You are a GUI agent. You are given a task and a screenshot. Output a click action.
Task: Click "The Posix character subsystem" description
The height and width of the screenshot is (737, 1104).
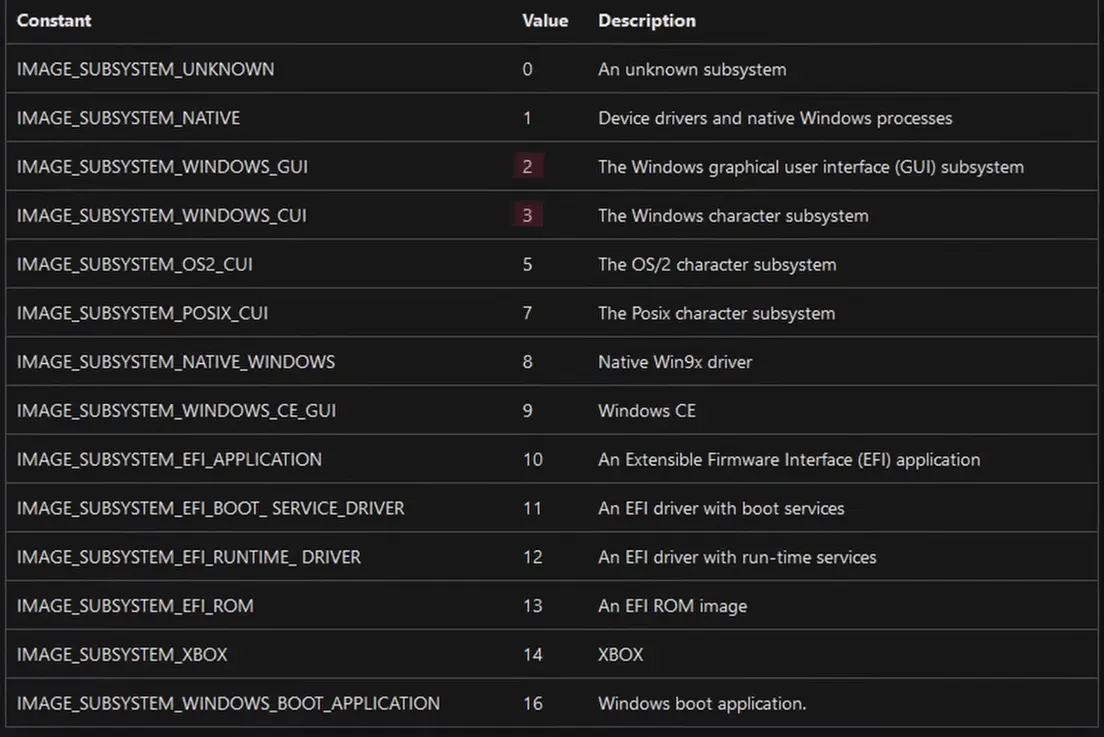tap(716, 313)
